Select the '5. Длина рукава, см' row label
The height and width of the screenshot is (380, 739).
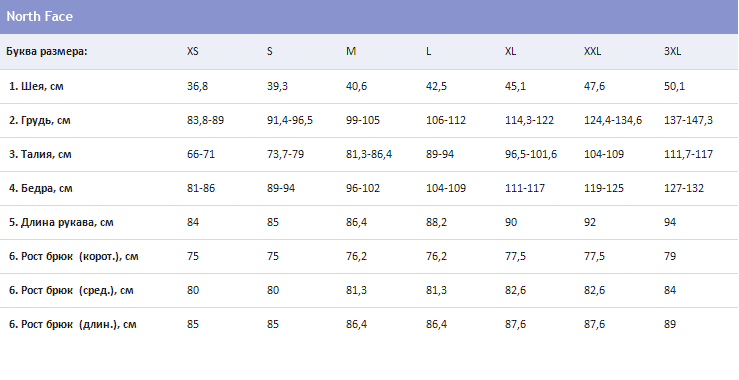[x=61, y=223]
